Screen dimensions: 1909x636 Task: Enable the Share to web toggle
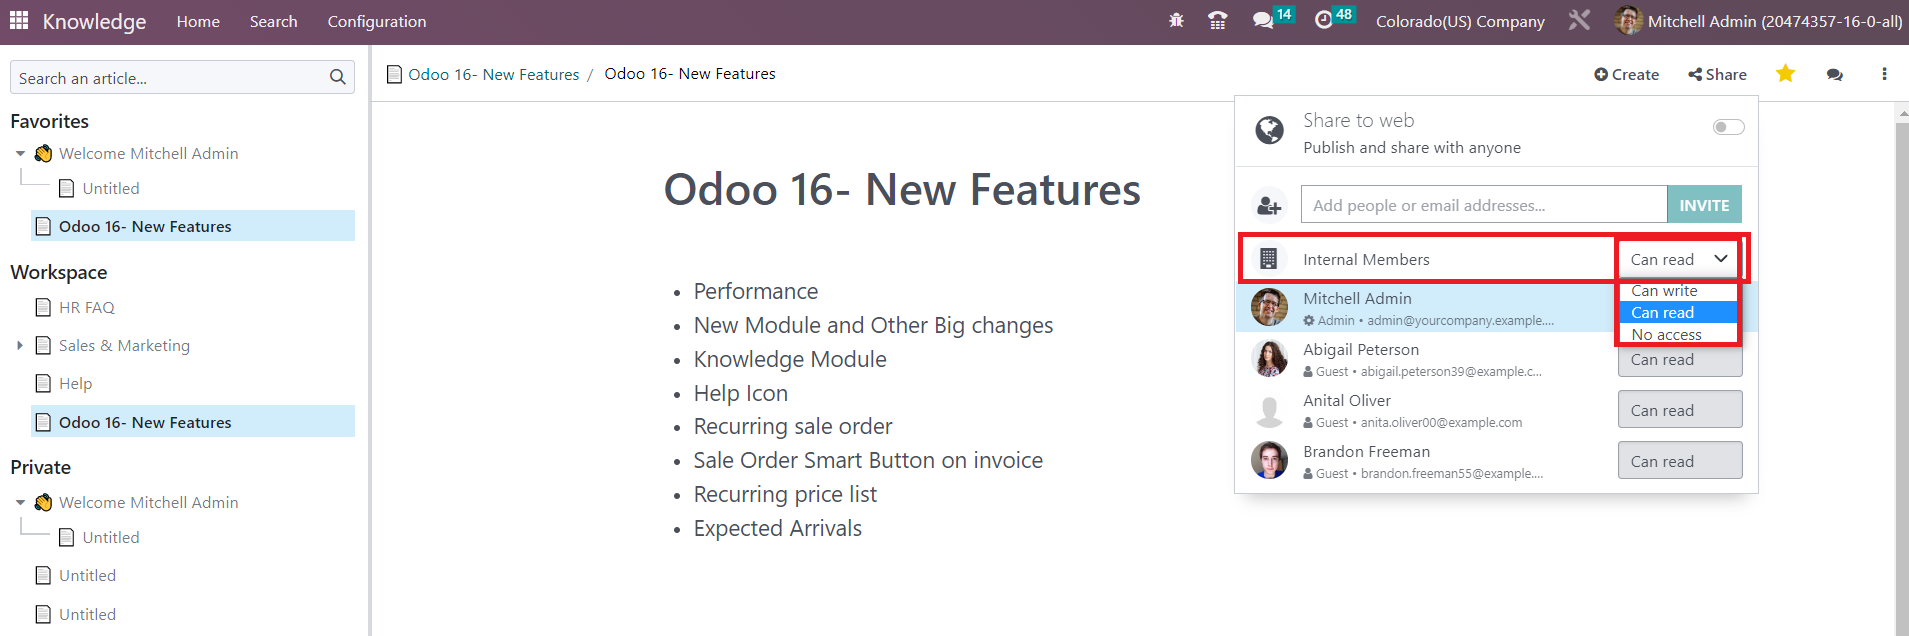tap(1728, 127)
